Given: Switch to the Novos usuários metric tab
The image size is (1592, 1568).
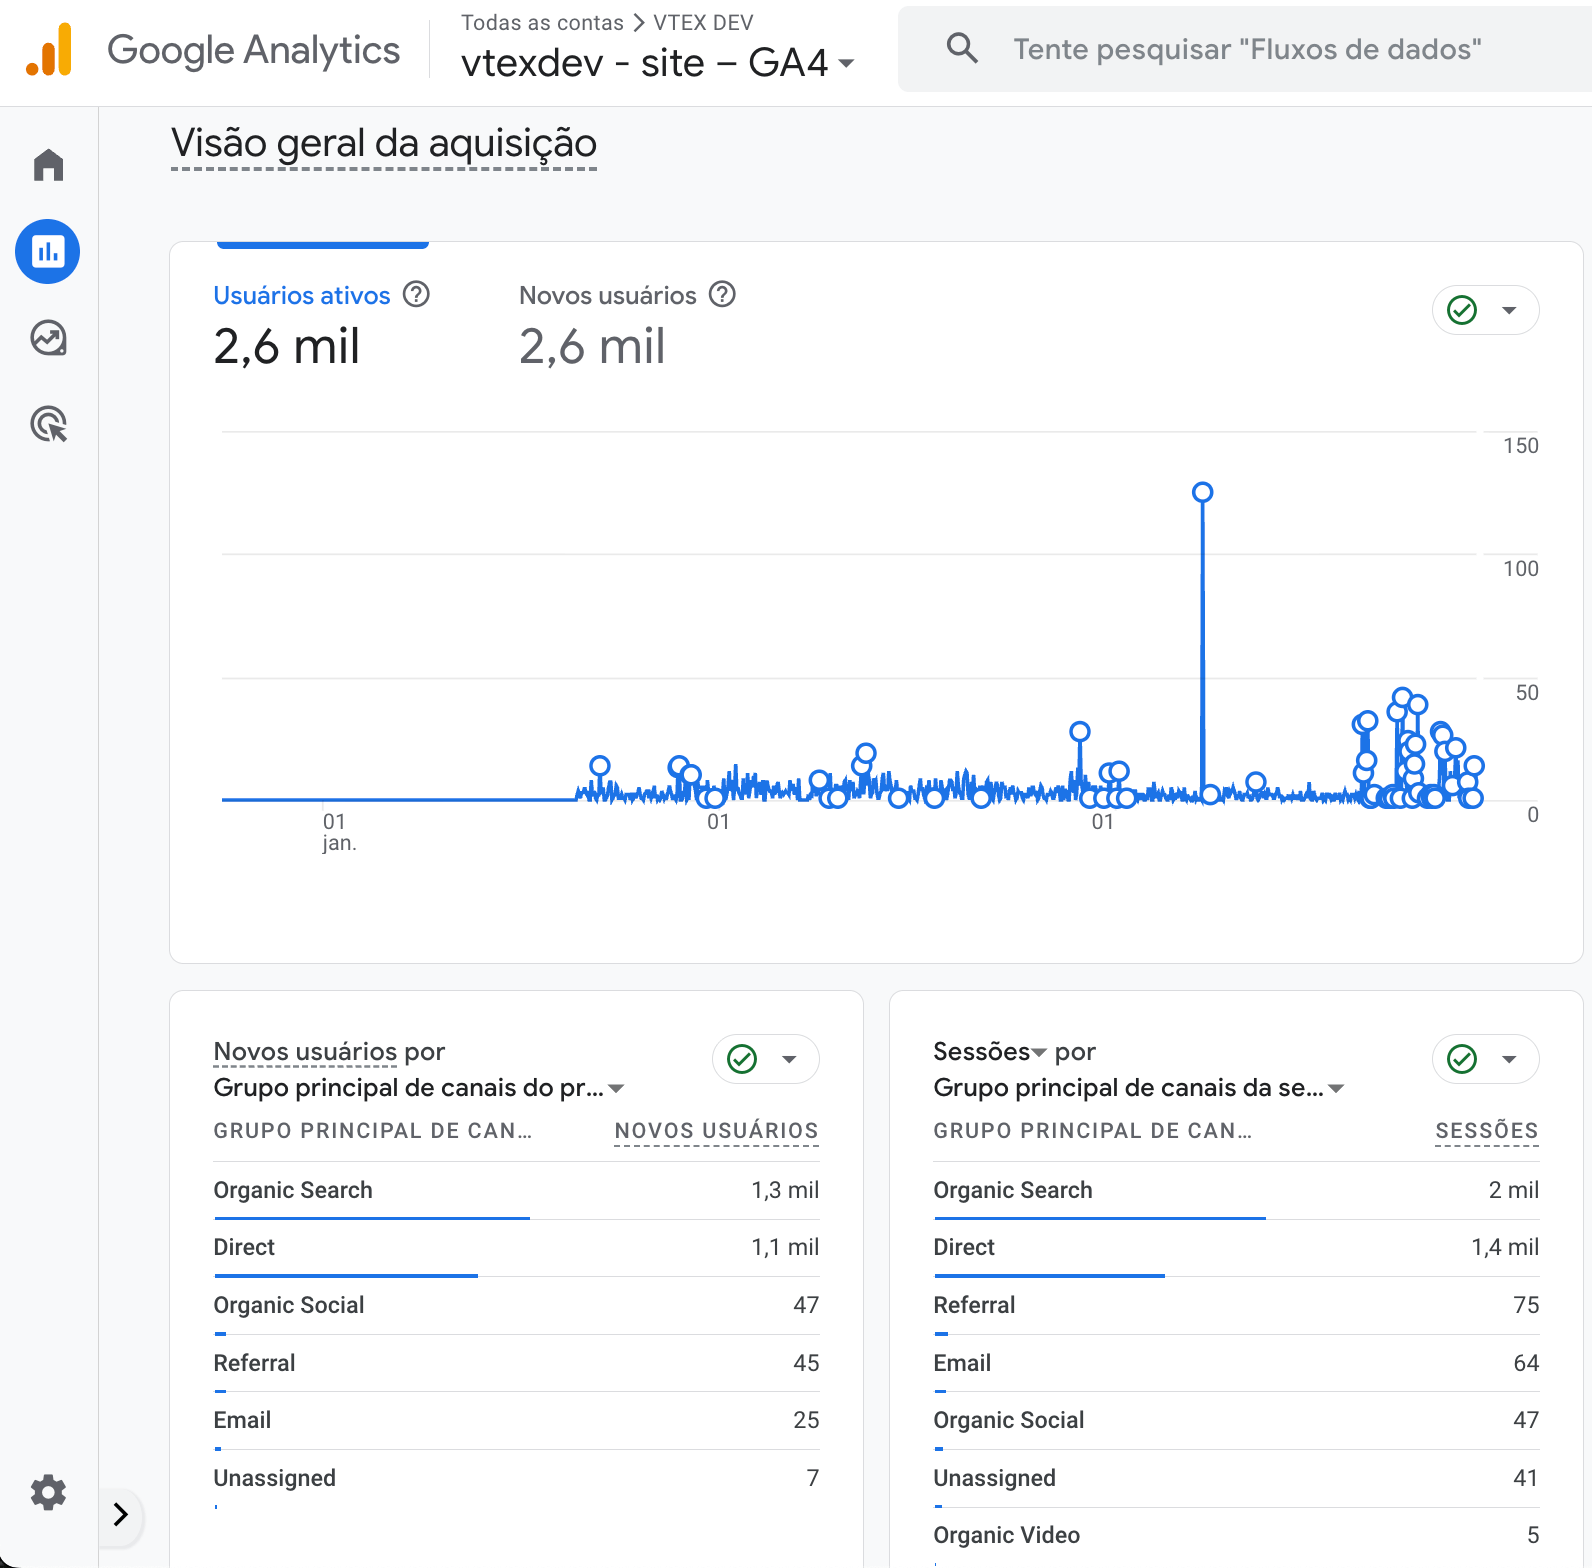Looking at the screenshot, I should (607, 296).
